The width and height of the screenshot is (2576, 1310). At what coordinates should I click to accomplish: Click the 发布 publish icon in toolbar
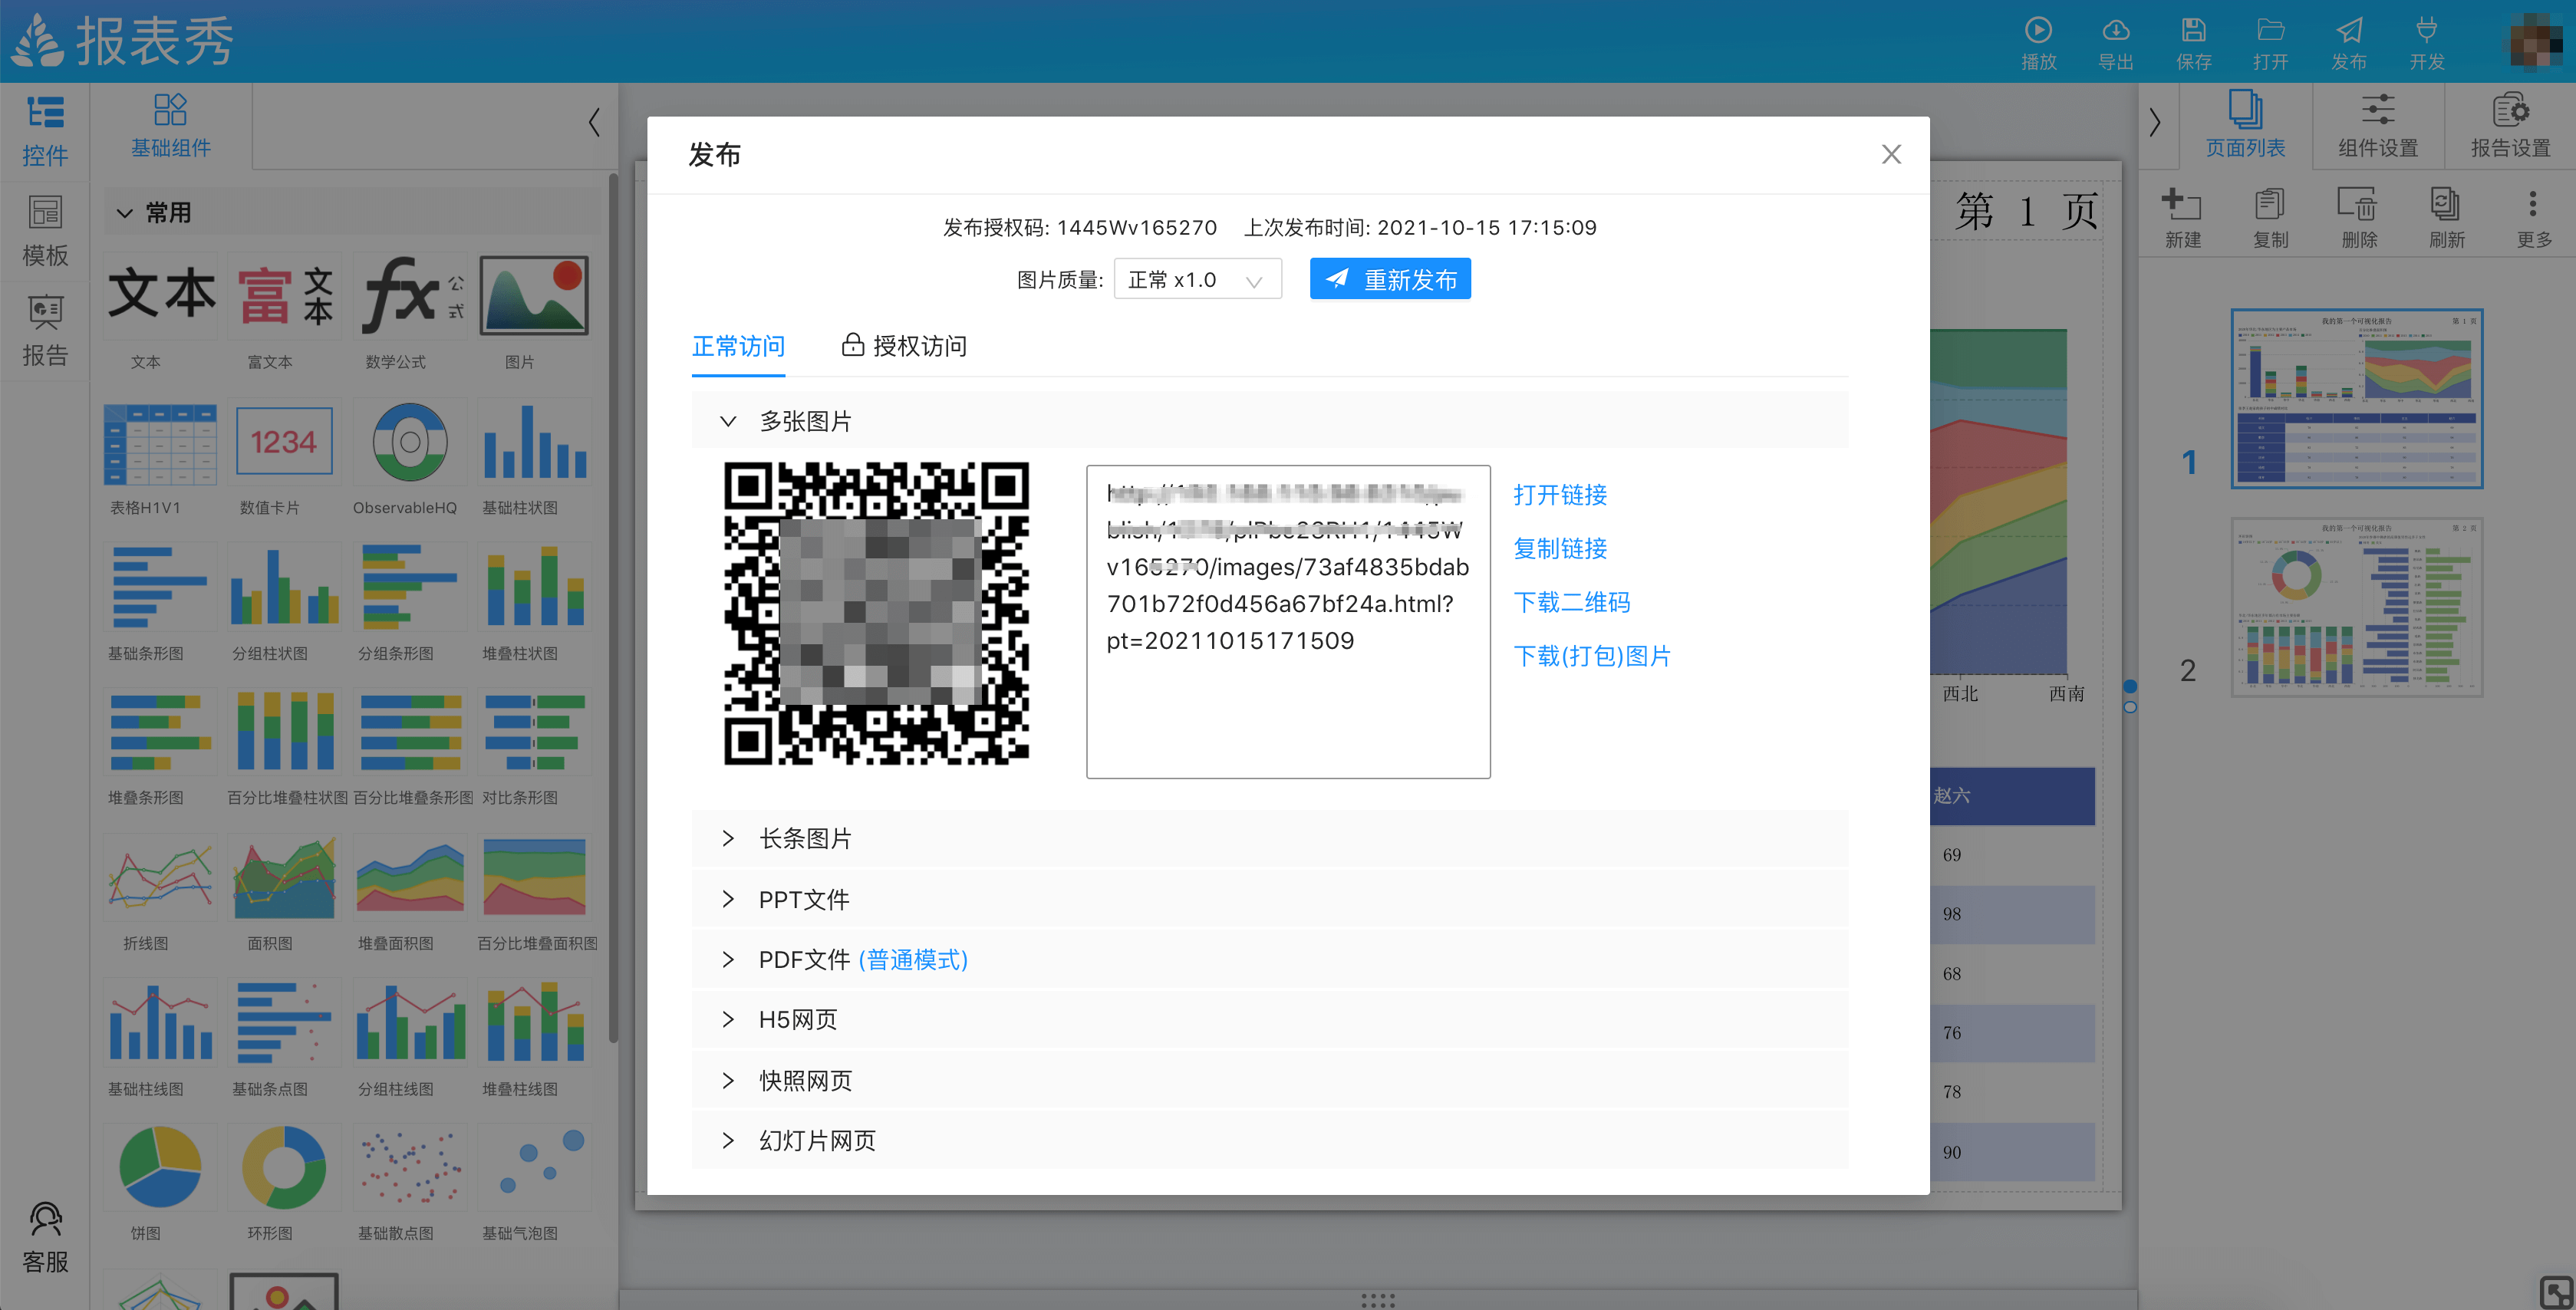(x=2349, y=30)
